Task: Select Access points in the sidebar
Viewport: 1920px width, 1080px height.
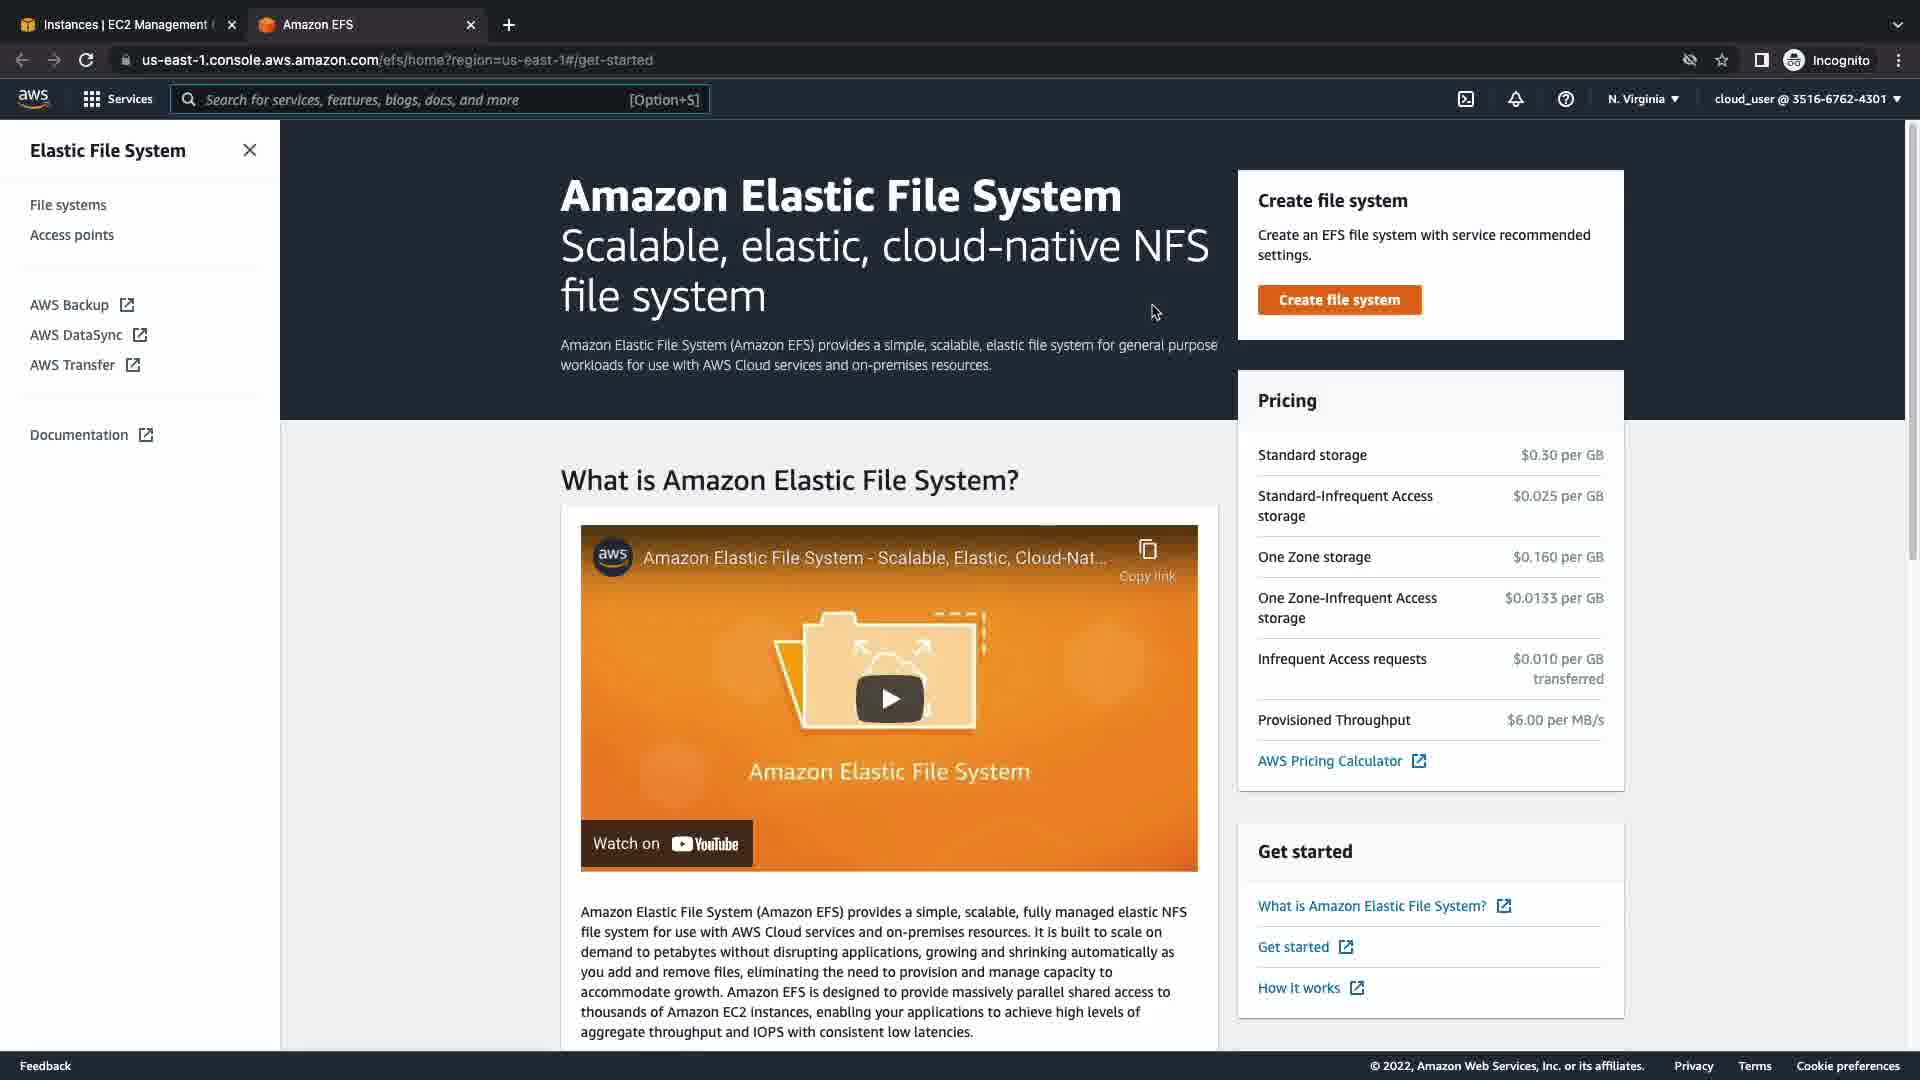Action: (72, 235)
